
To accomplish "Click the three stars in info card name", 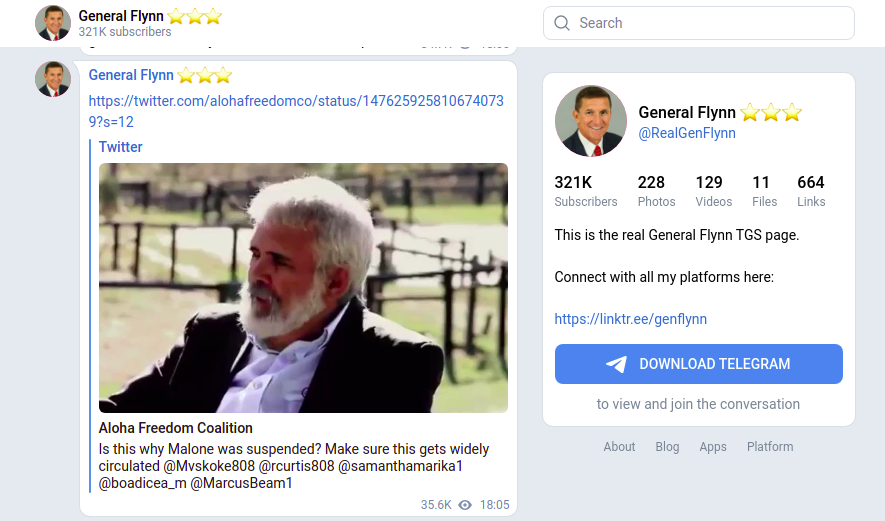I will point(770,112).
